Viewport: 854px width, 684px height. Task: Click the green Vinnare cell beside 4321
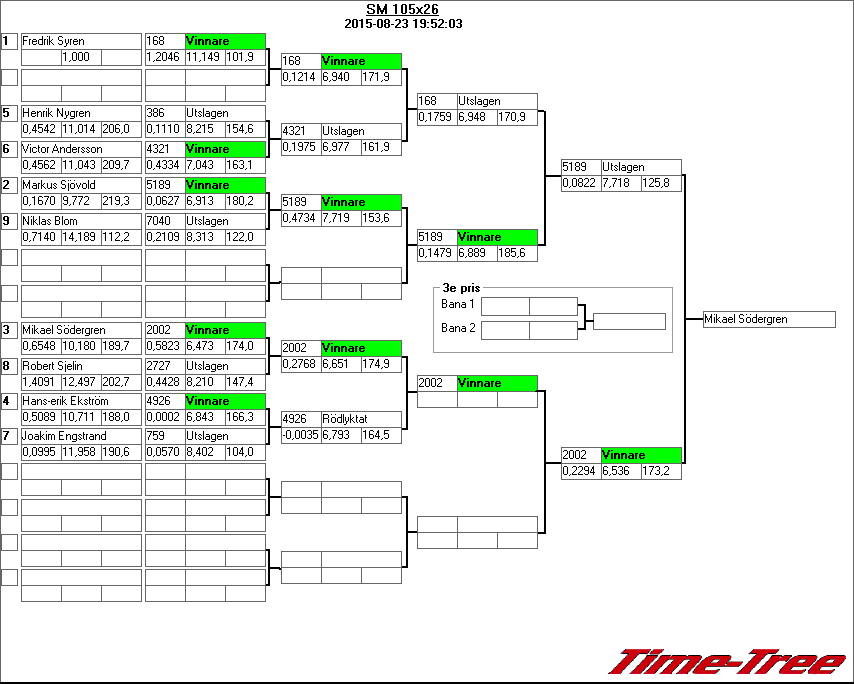(225, 149)
